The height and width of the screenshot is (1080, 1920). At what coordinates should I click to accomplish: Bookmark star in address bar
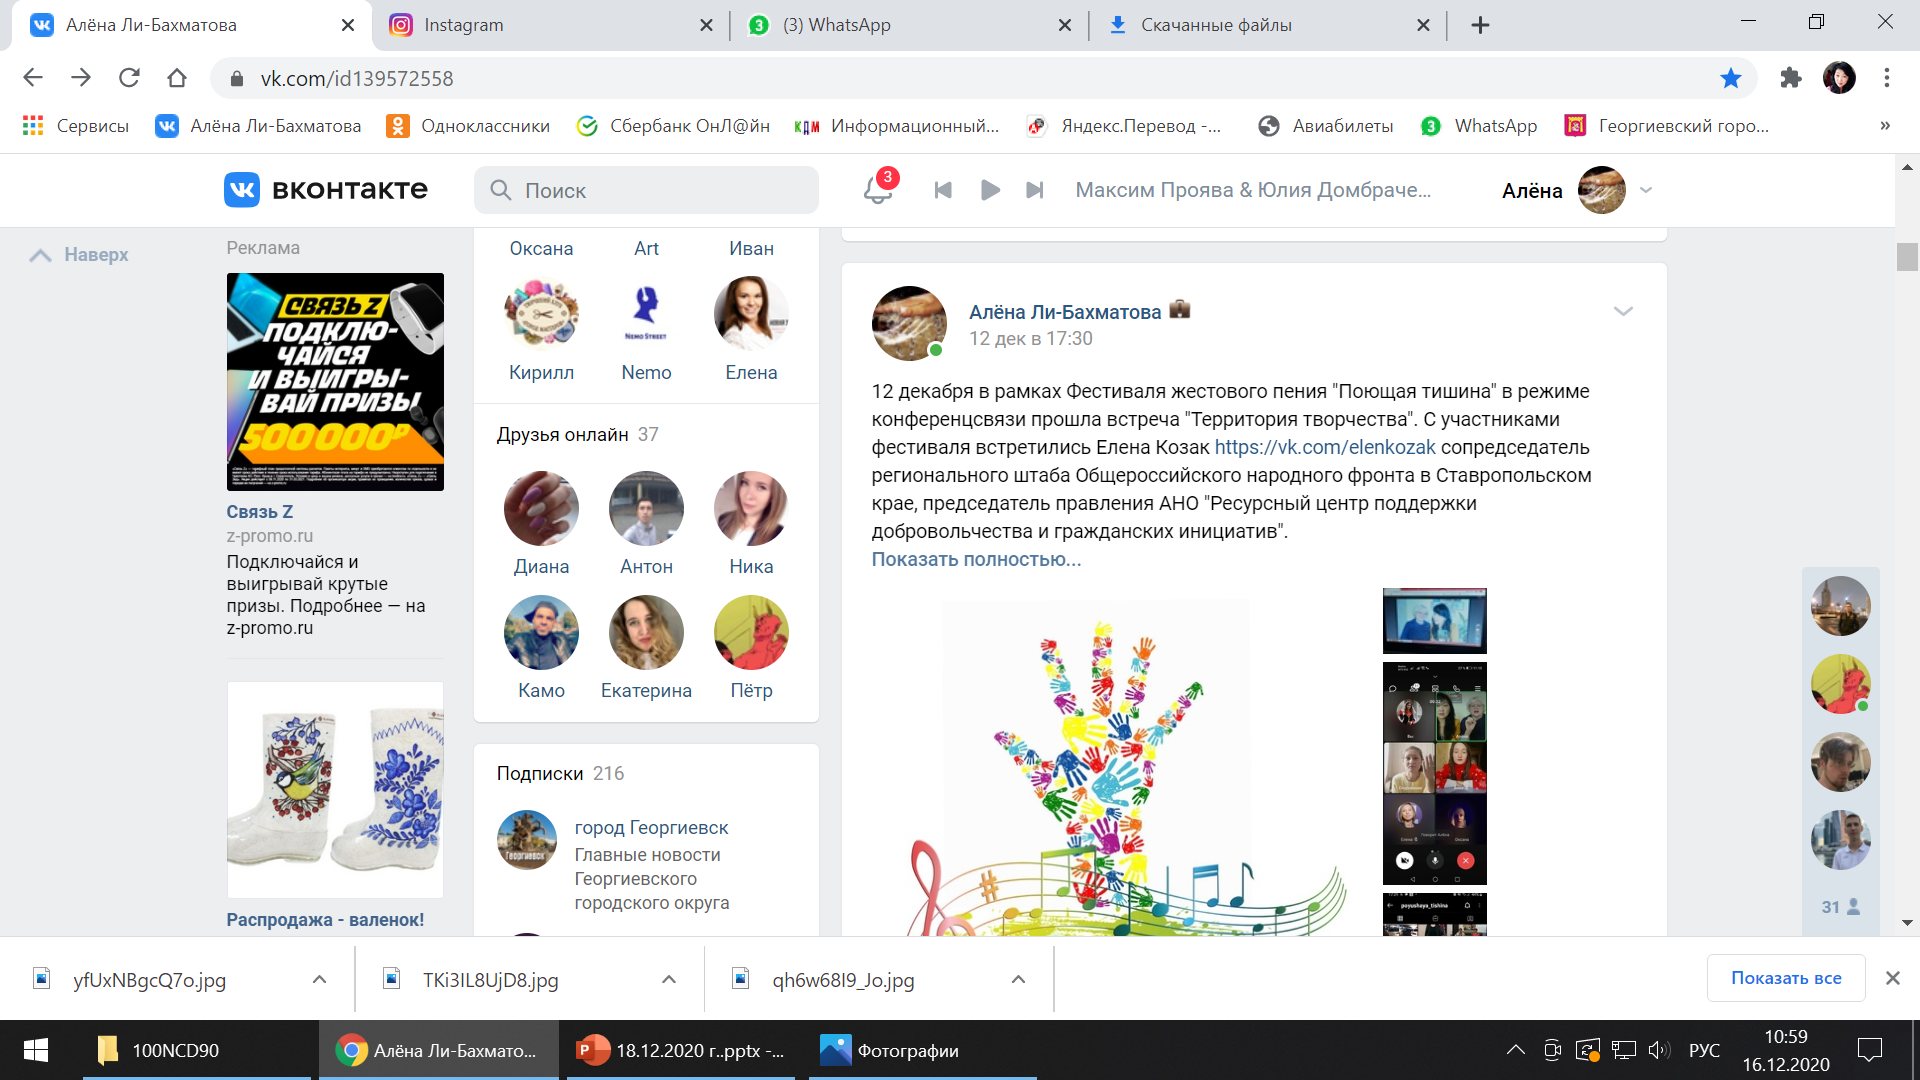point(1730,78)
